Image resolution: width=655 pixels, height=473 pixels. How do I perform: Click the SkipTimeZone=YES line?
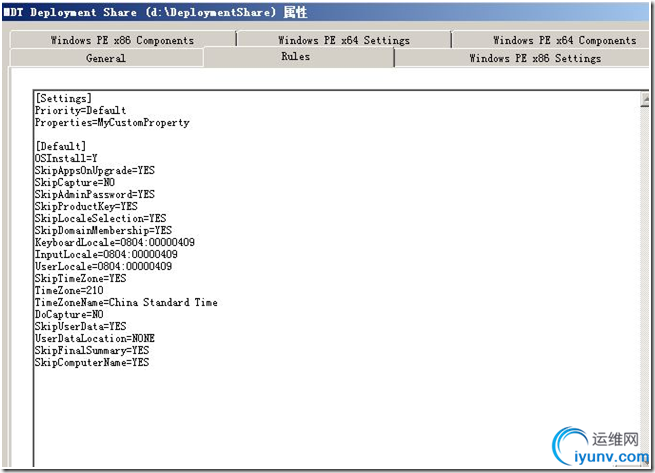pyautogui.click(x=81, y=278)
